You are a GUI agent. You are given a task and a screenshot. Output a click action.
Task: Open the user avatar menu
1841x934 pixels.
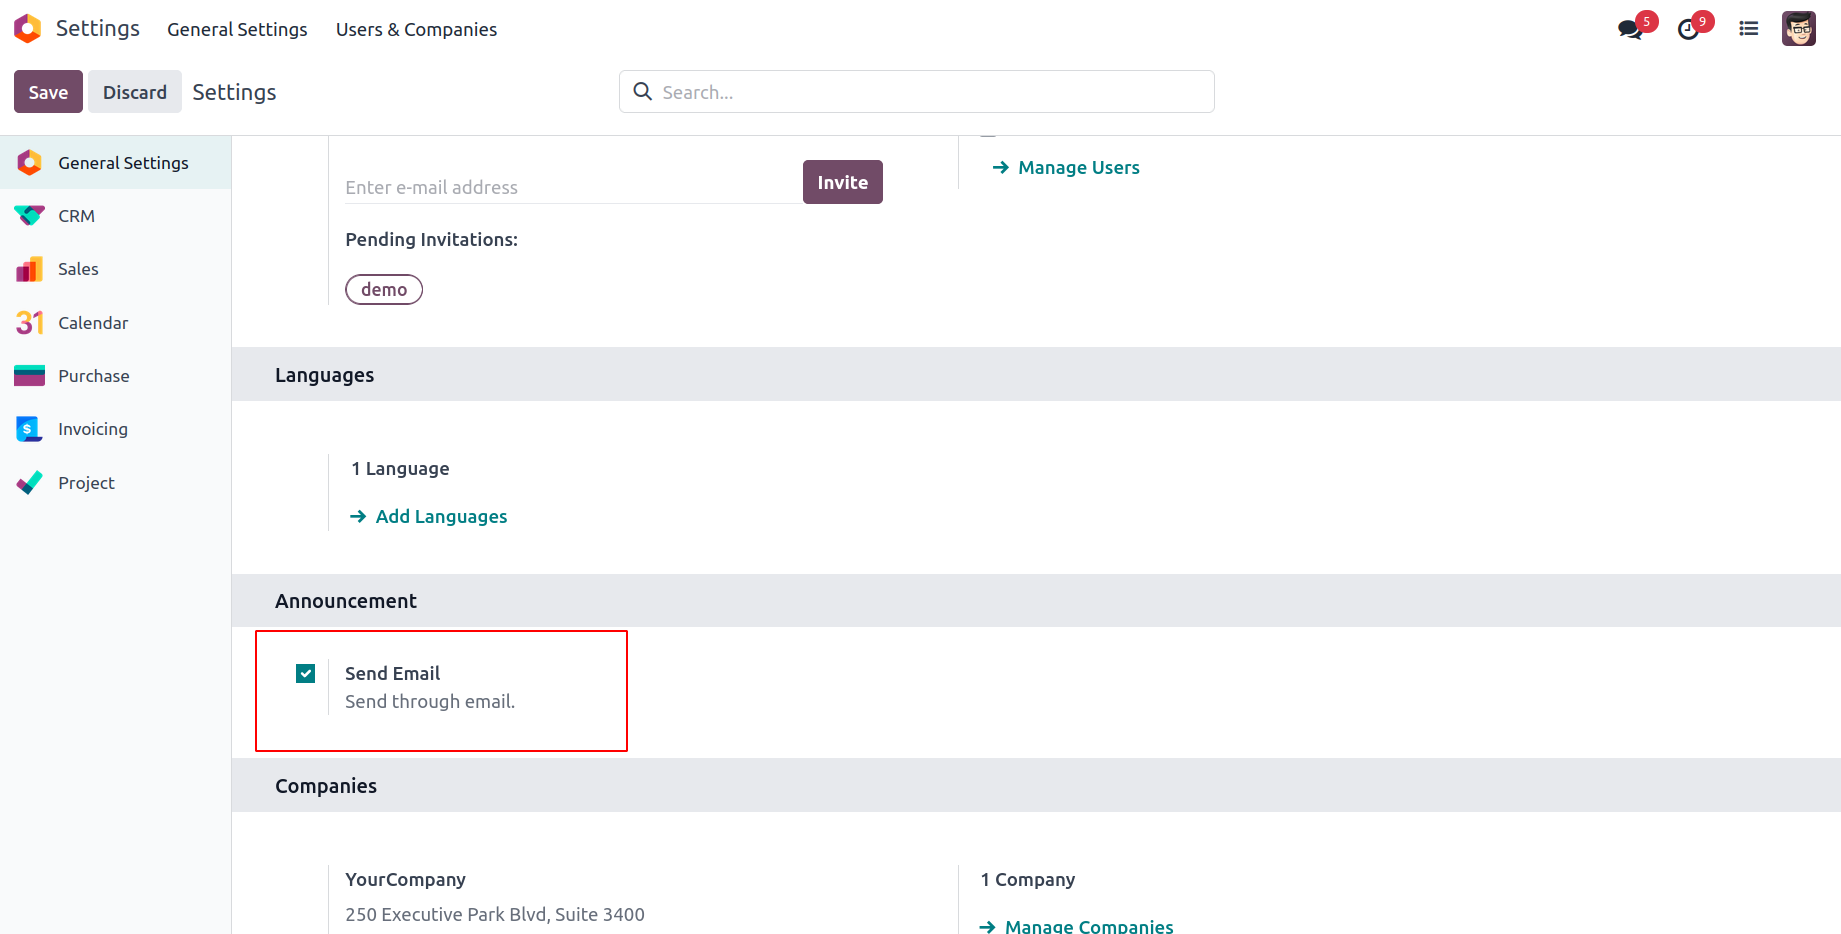[1798, 29]
